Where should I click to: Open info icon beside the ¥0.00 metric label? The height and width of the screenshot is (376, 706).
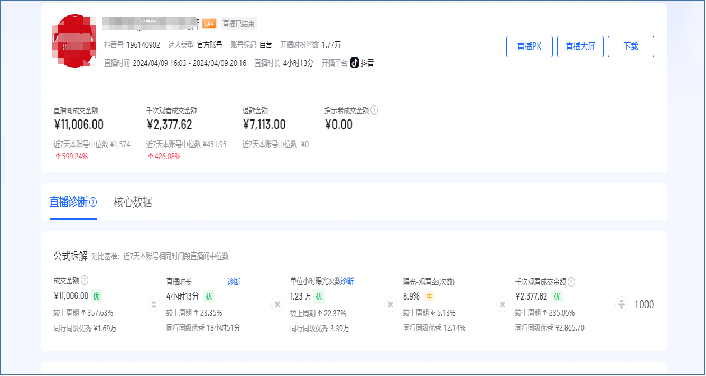click(375, 110)
